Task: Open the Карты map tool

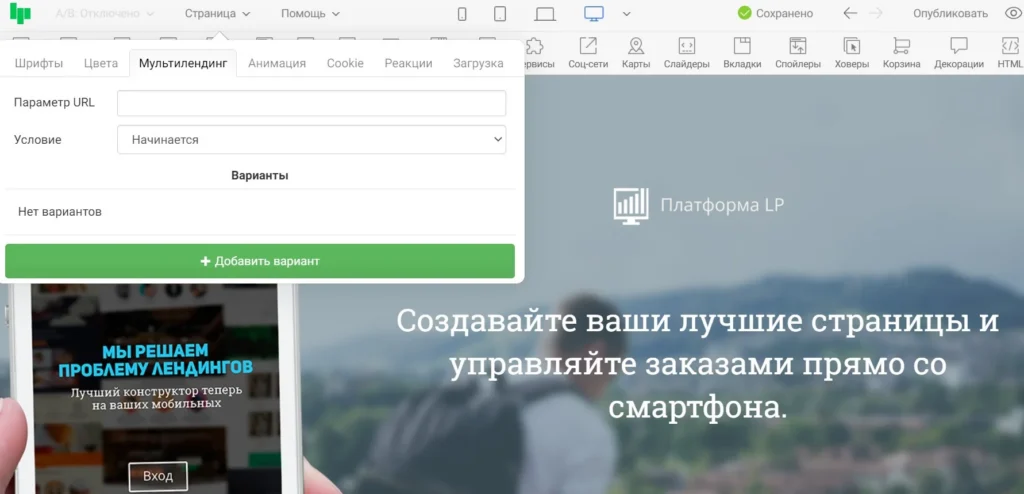Action: click(635, 54)
